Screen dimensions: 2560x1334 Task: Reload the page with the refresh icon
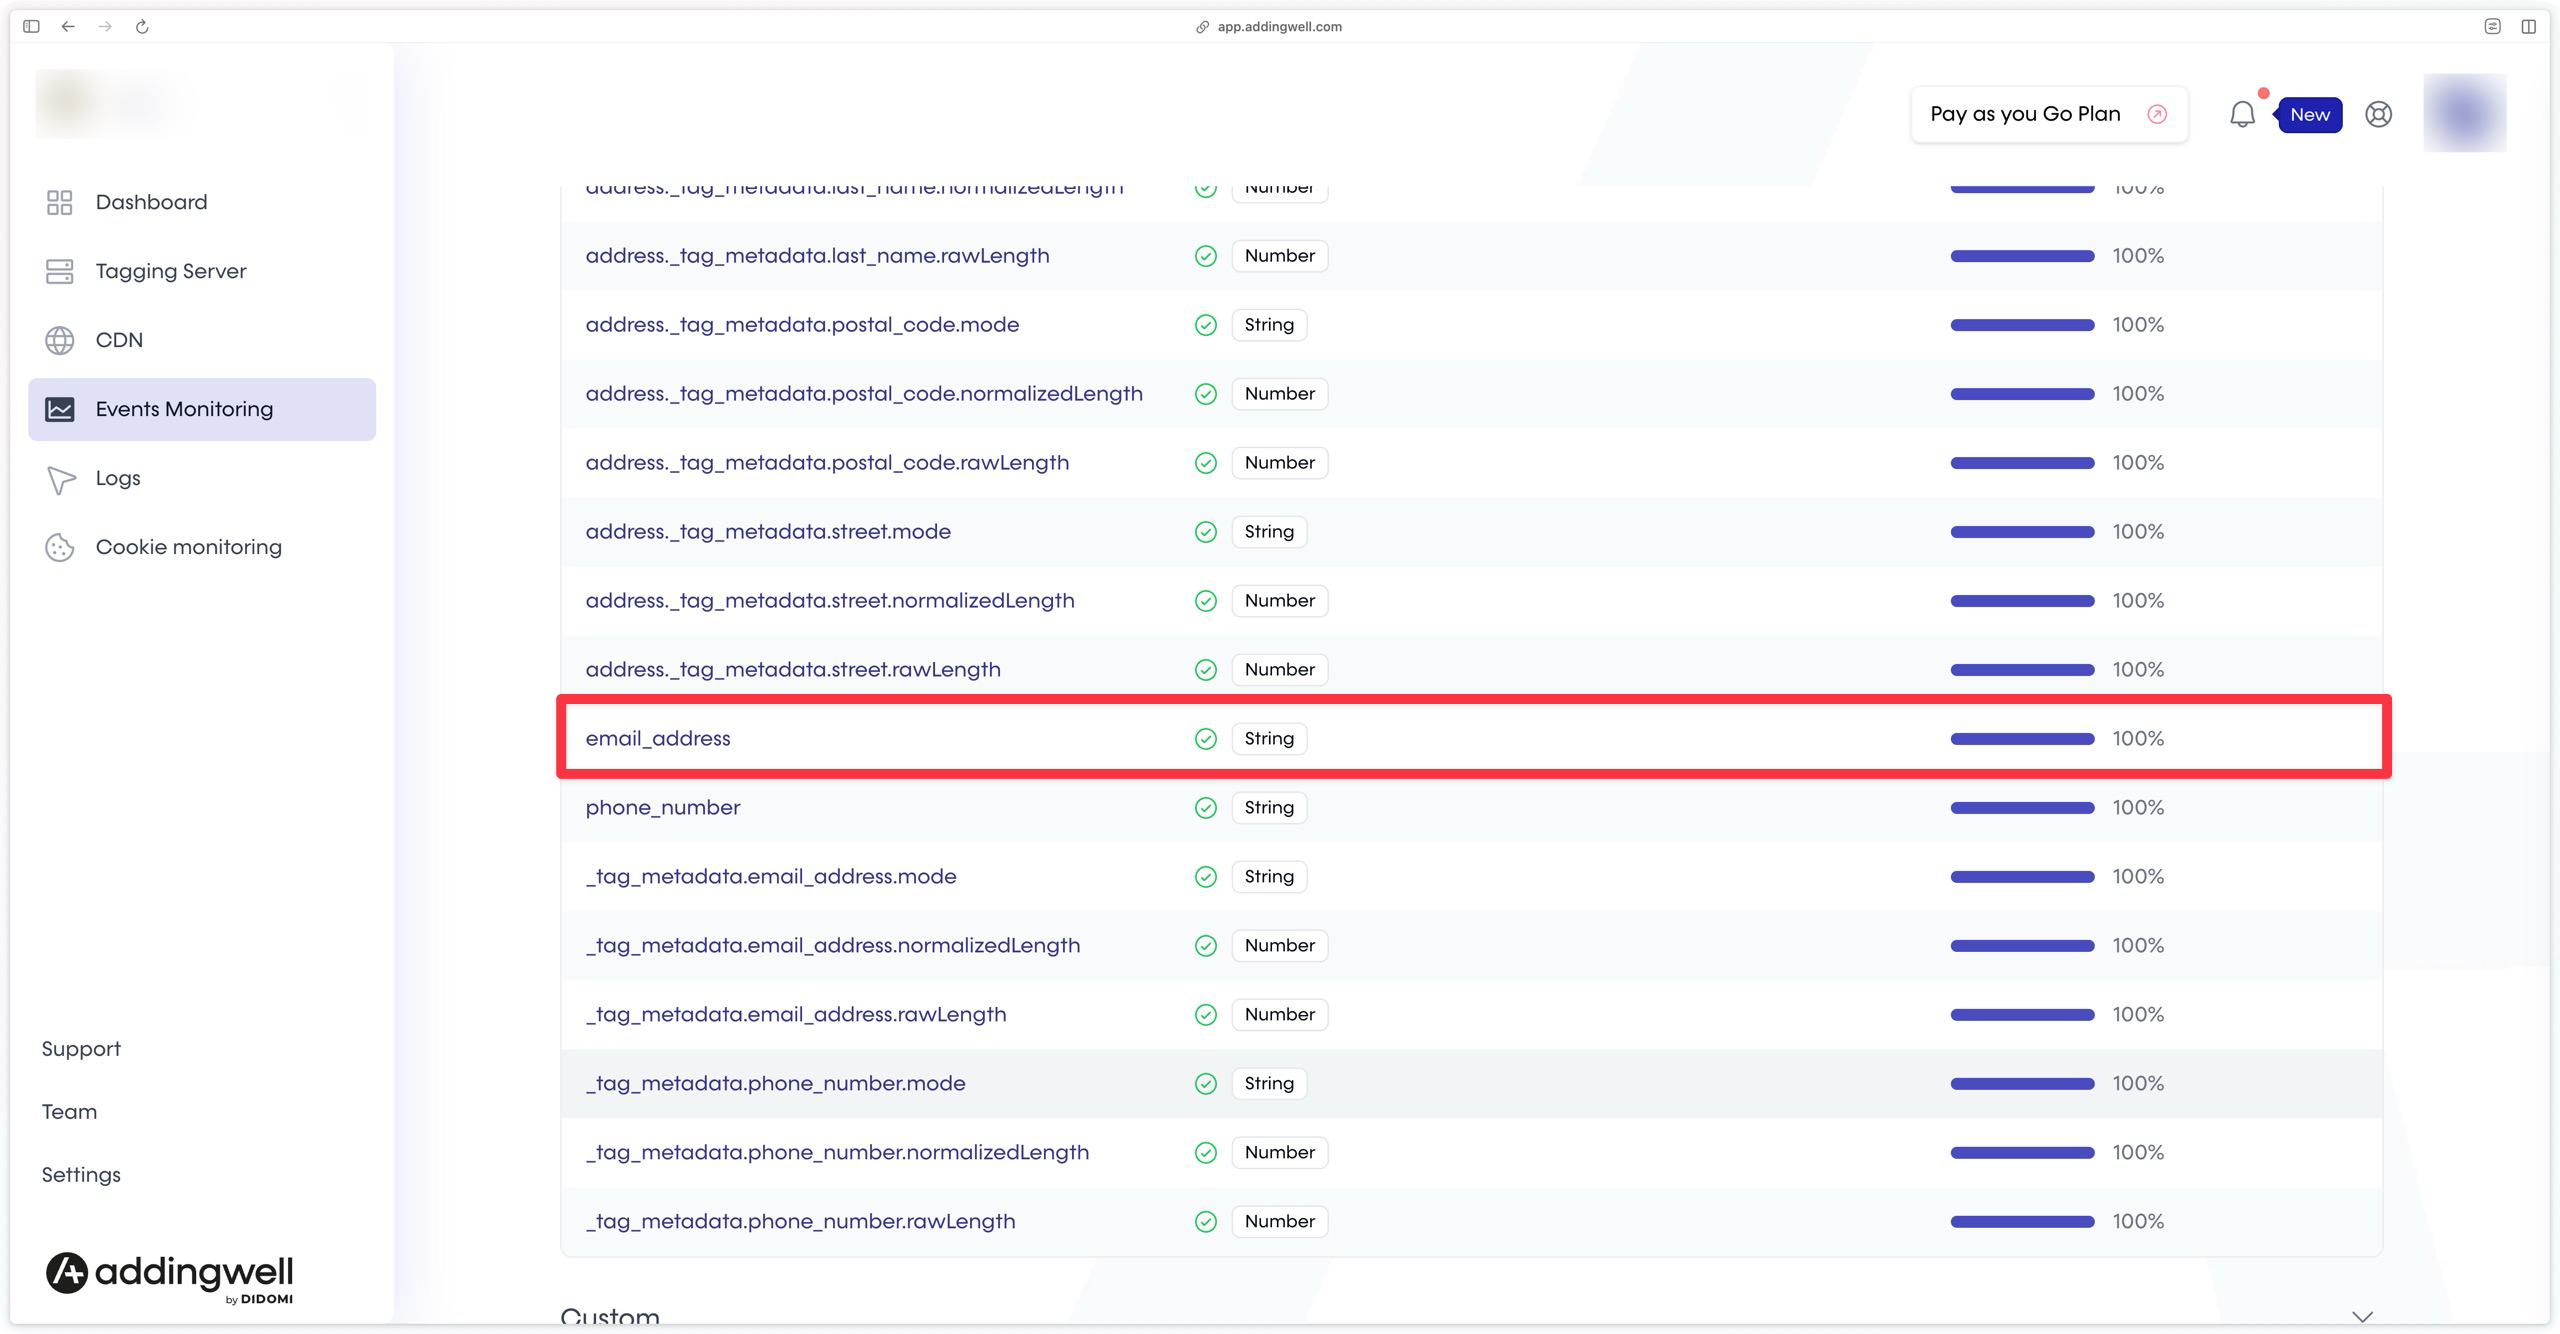tap(142, 26)
